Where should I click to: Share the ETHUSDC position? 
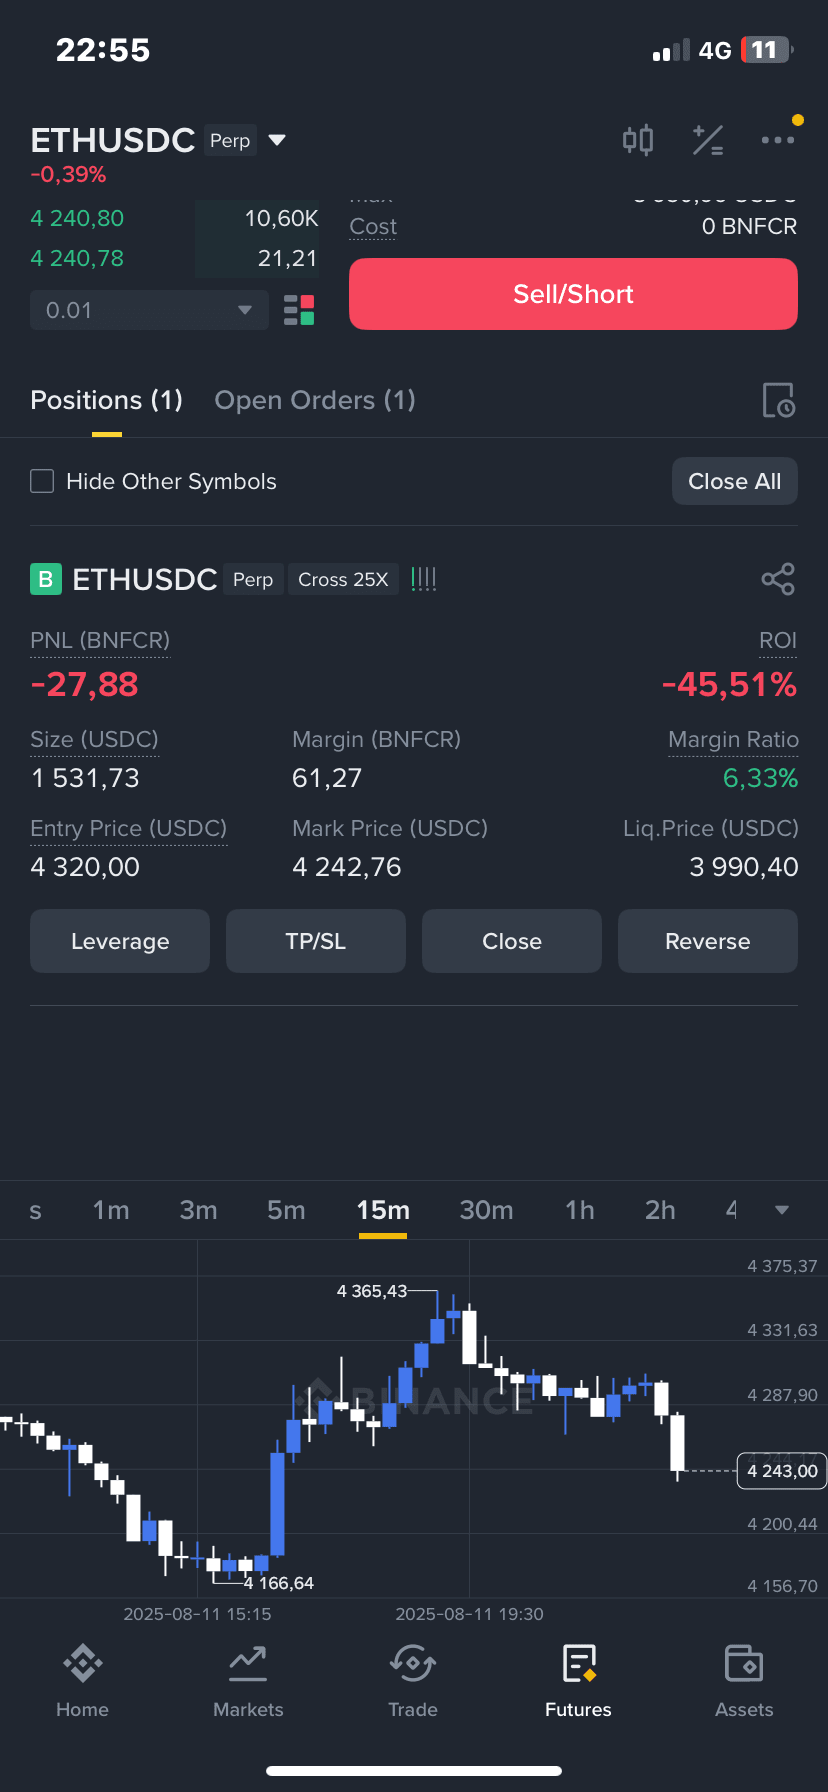point(777,579)
